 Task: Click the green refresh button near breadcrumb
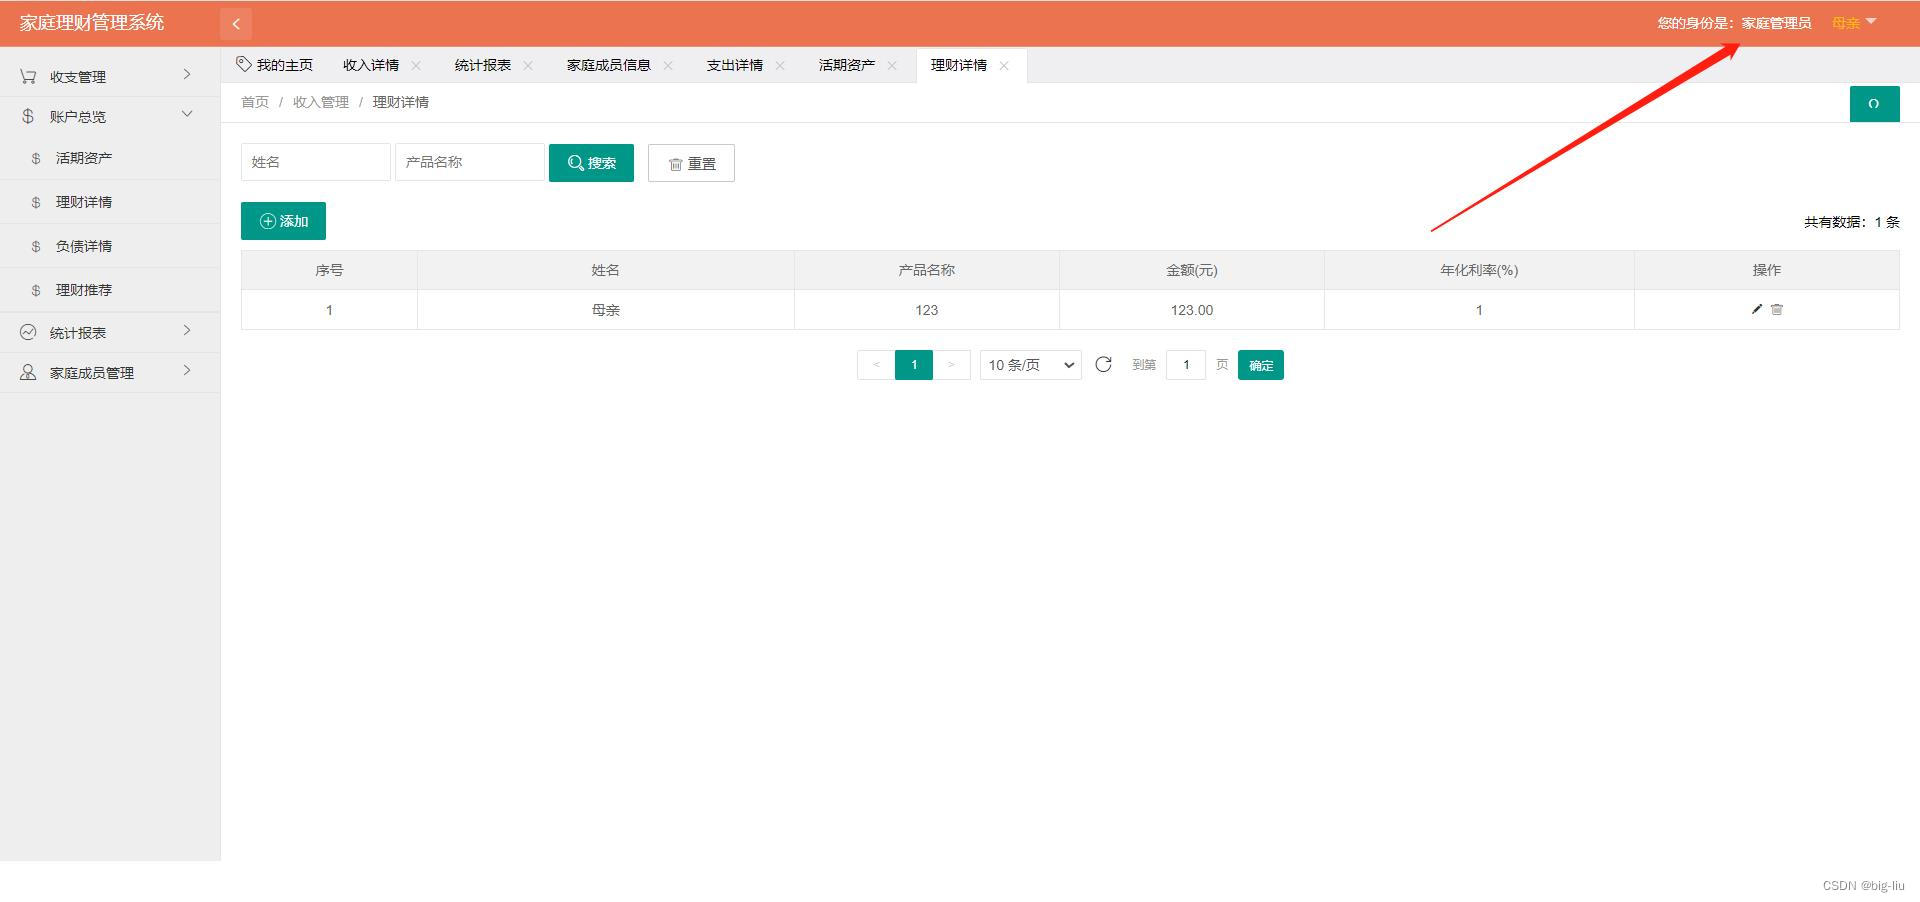pos(1874,104)
